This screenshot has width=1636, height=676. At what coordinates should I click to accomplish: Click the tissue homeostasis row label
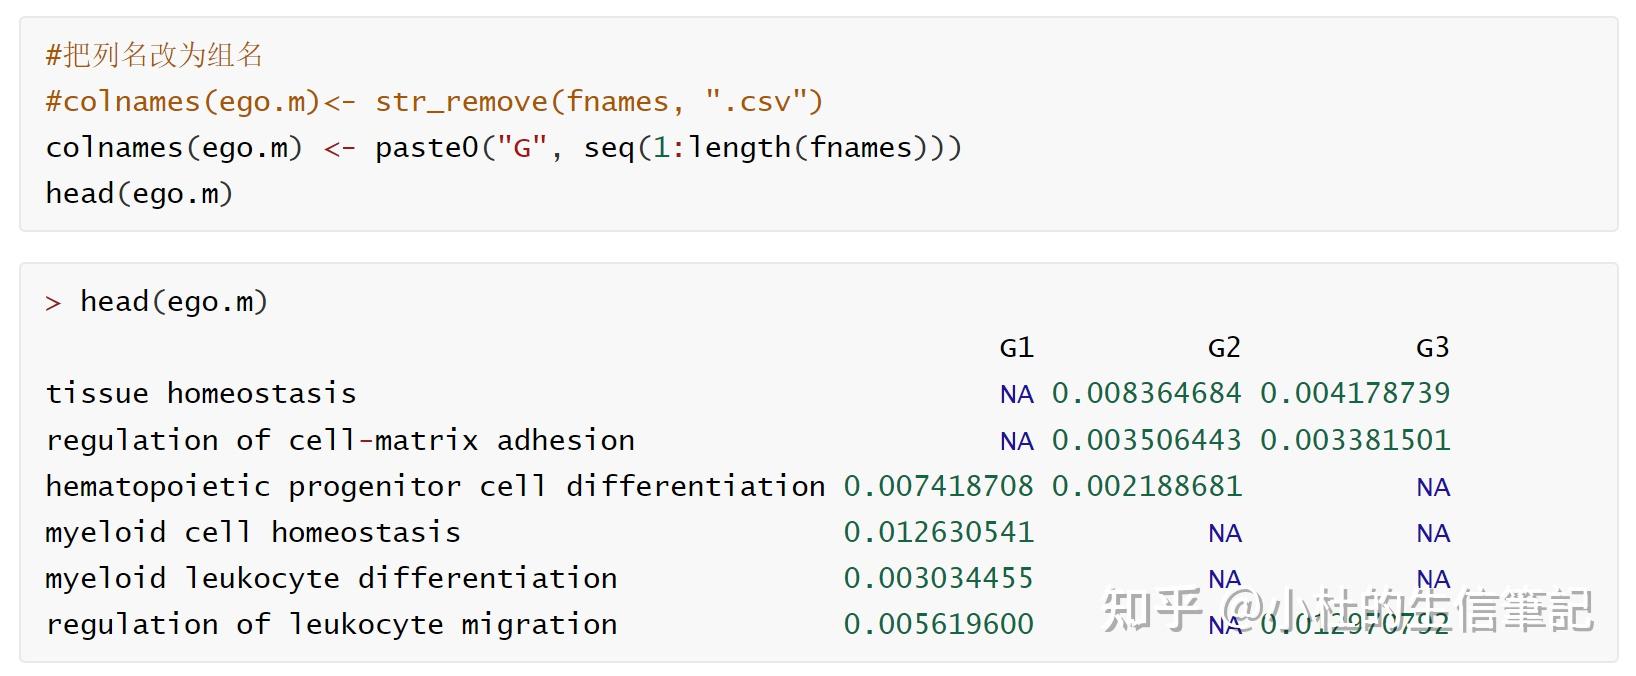pyautogui.click(x=201, y=393)
